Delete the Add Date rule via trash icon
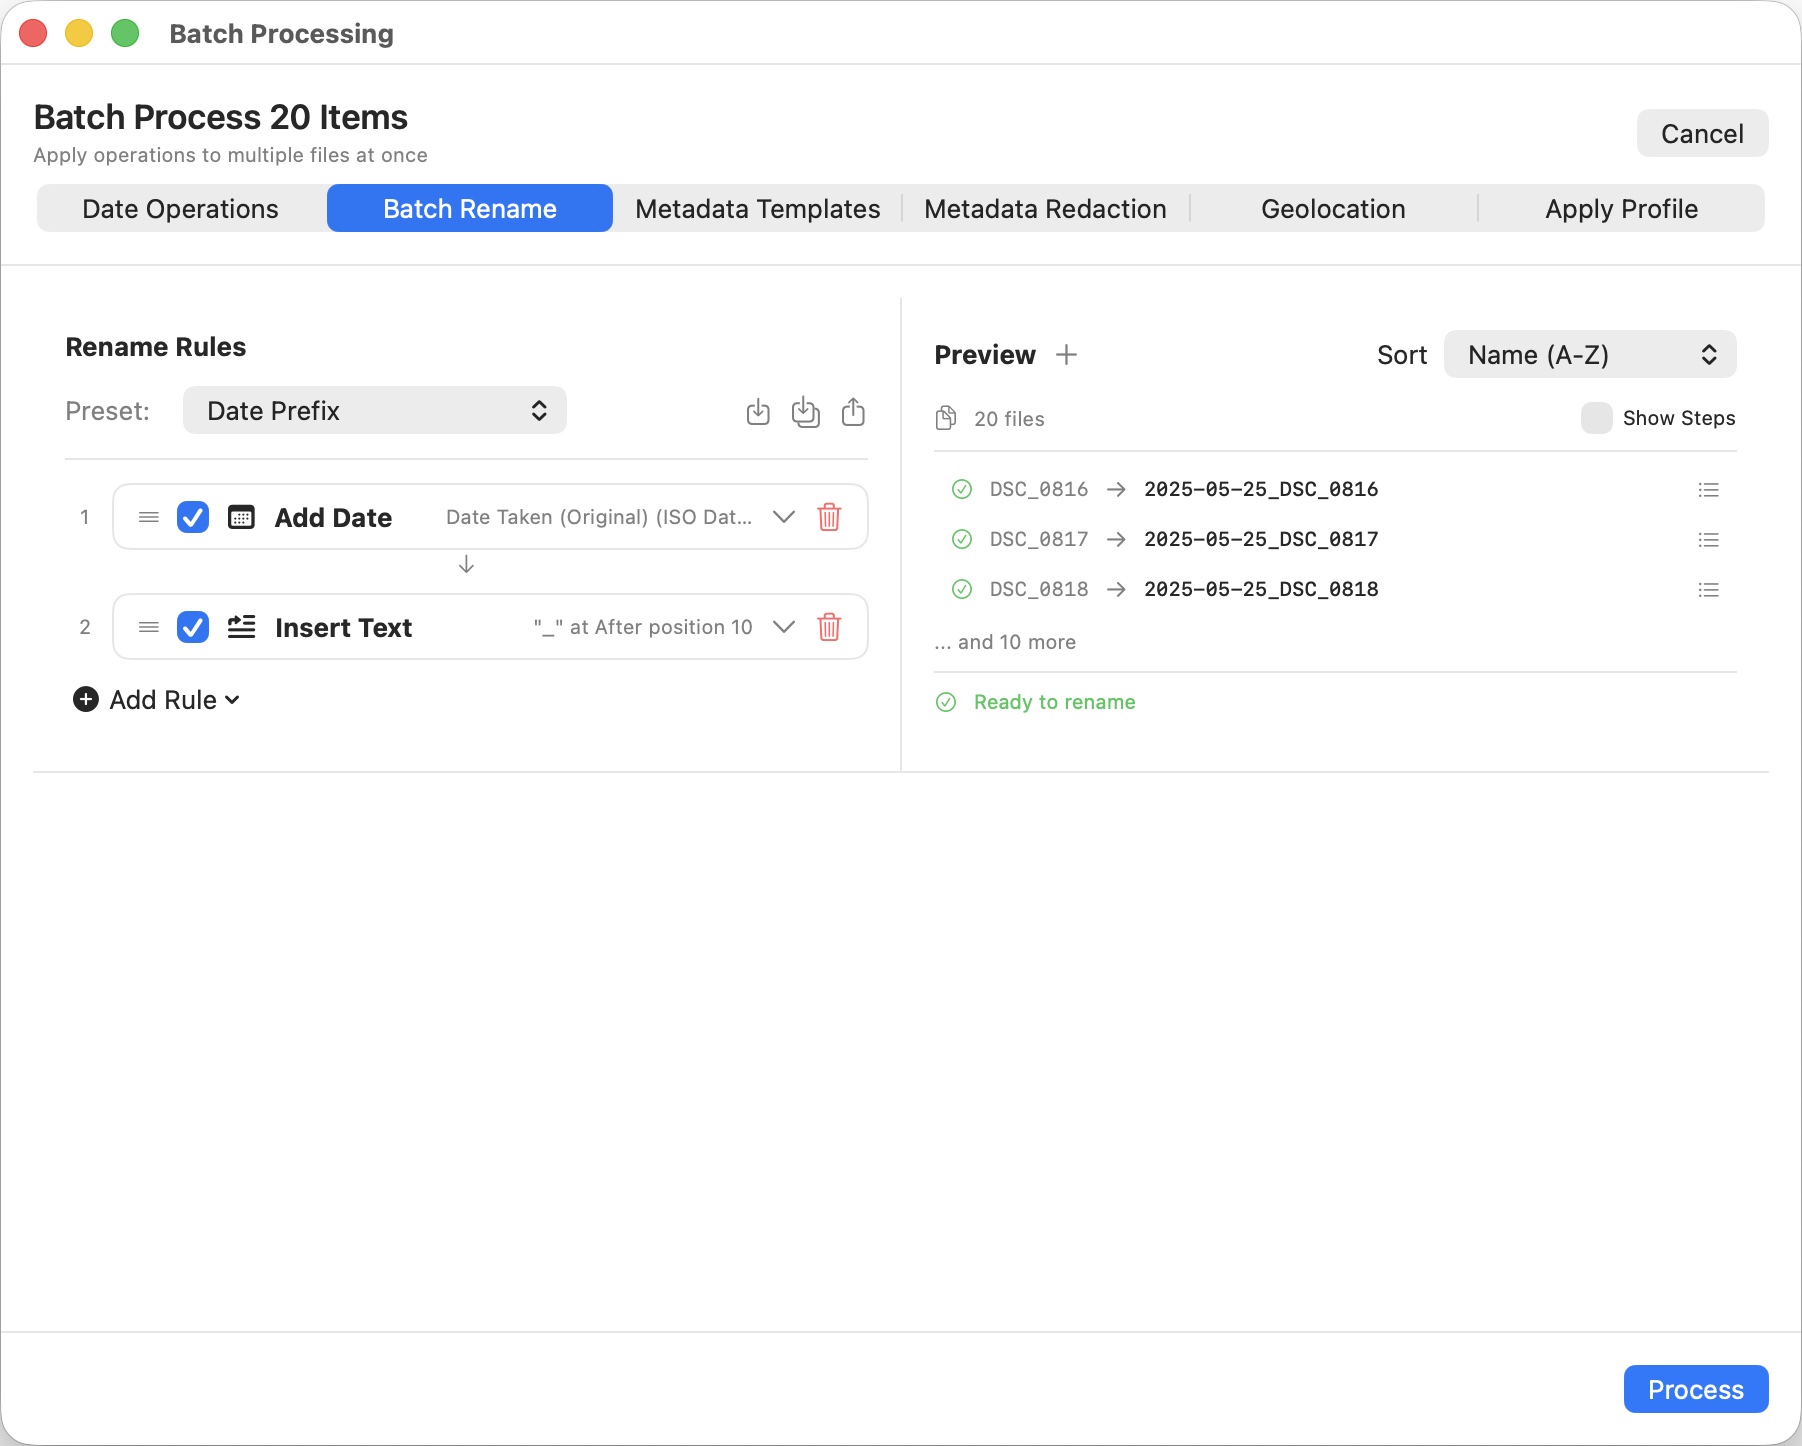The image size is (1802, 1446). tap(829, 517)
